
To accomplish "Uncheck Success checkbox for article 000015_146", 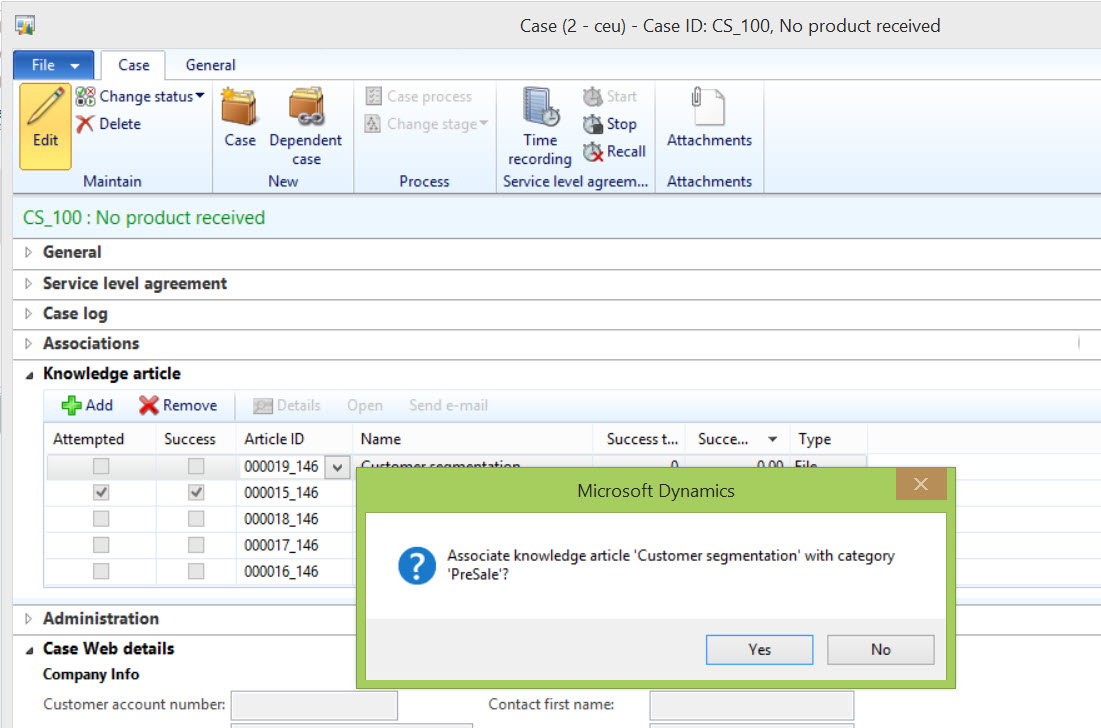I will coord(196,493).
